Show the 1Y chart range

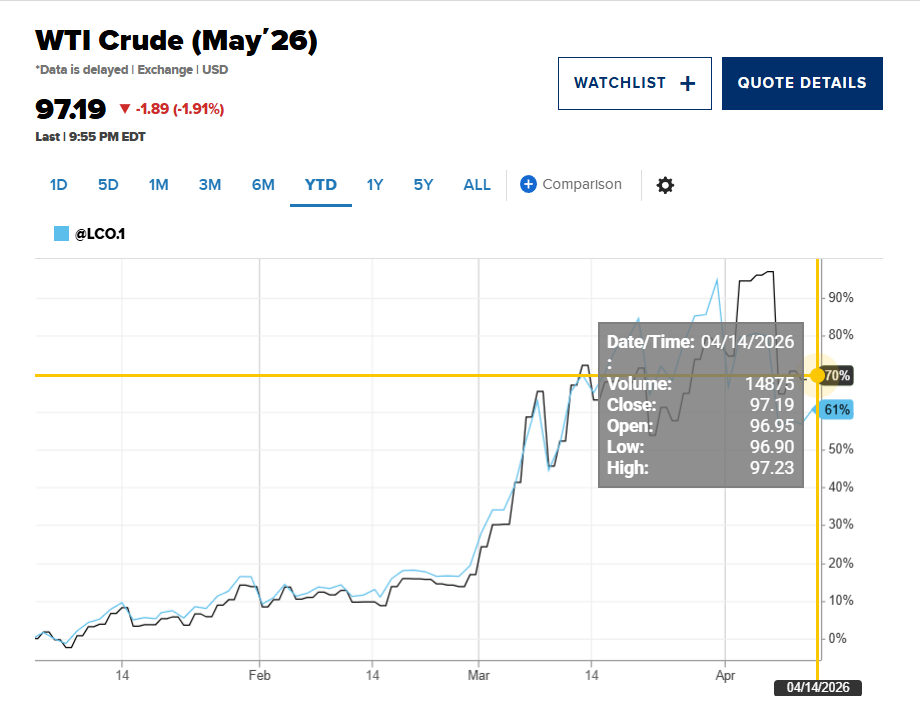375,185
